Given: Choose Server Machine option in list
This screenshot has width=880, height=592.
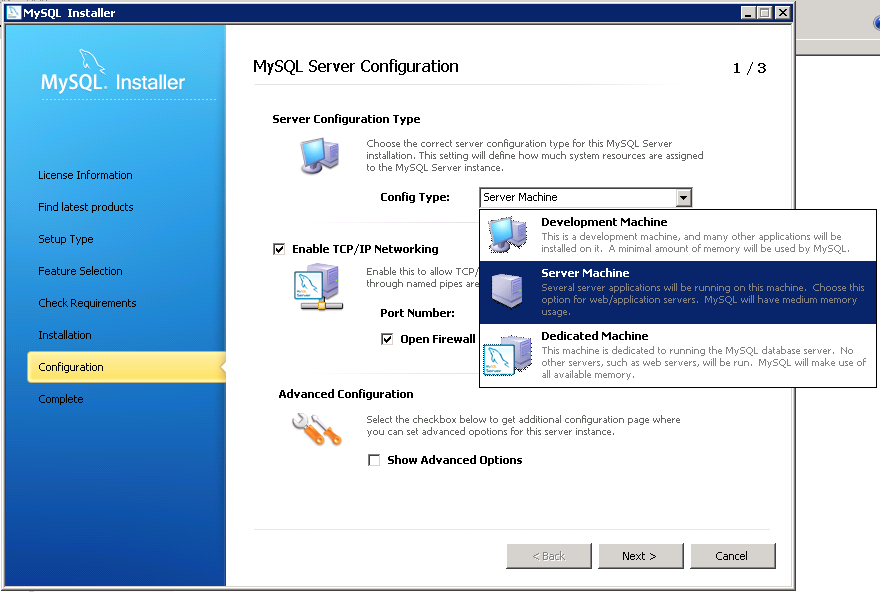Looking at the screenshot, I should point(678,292).
